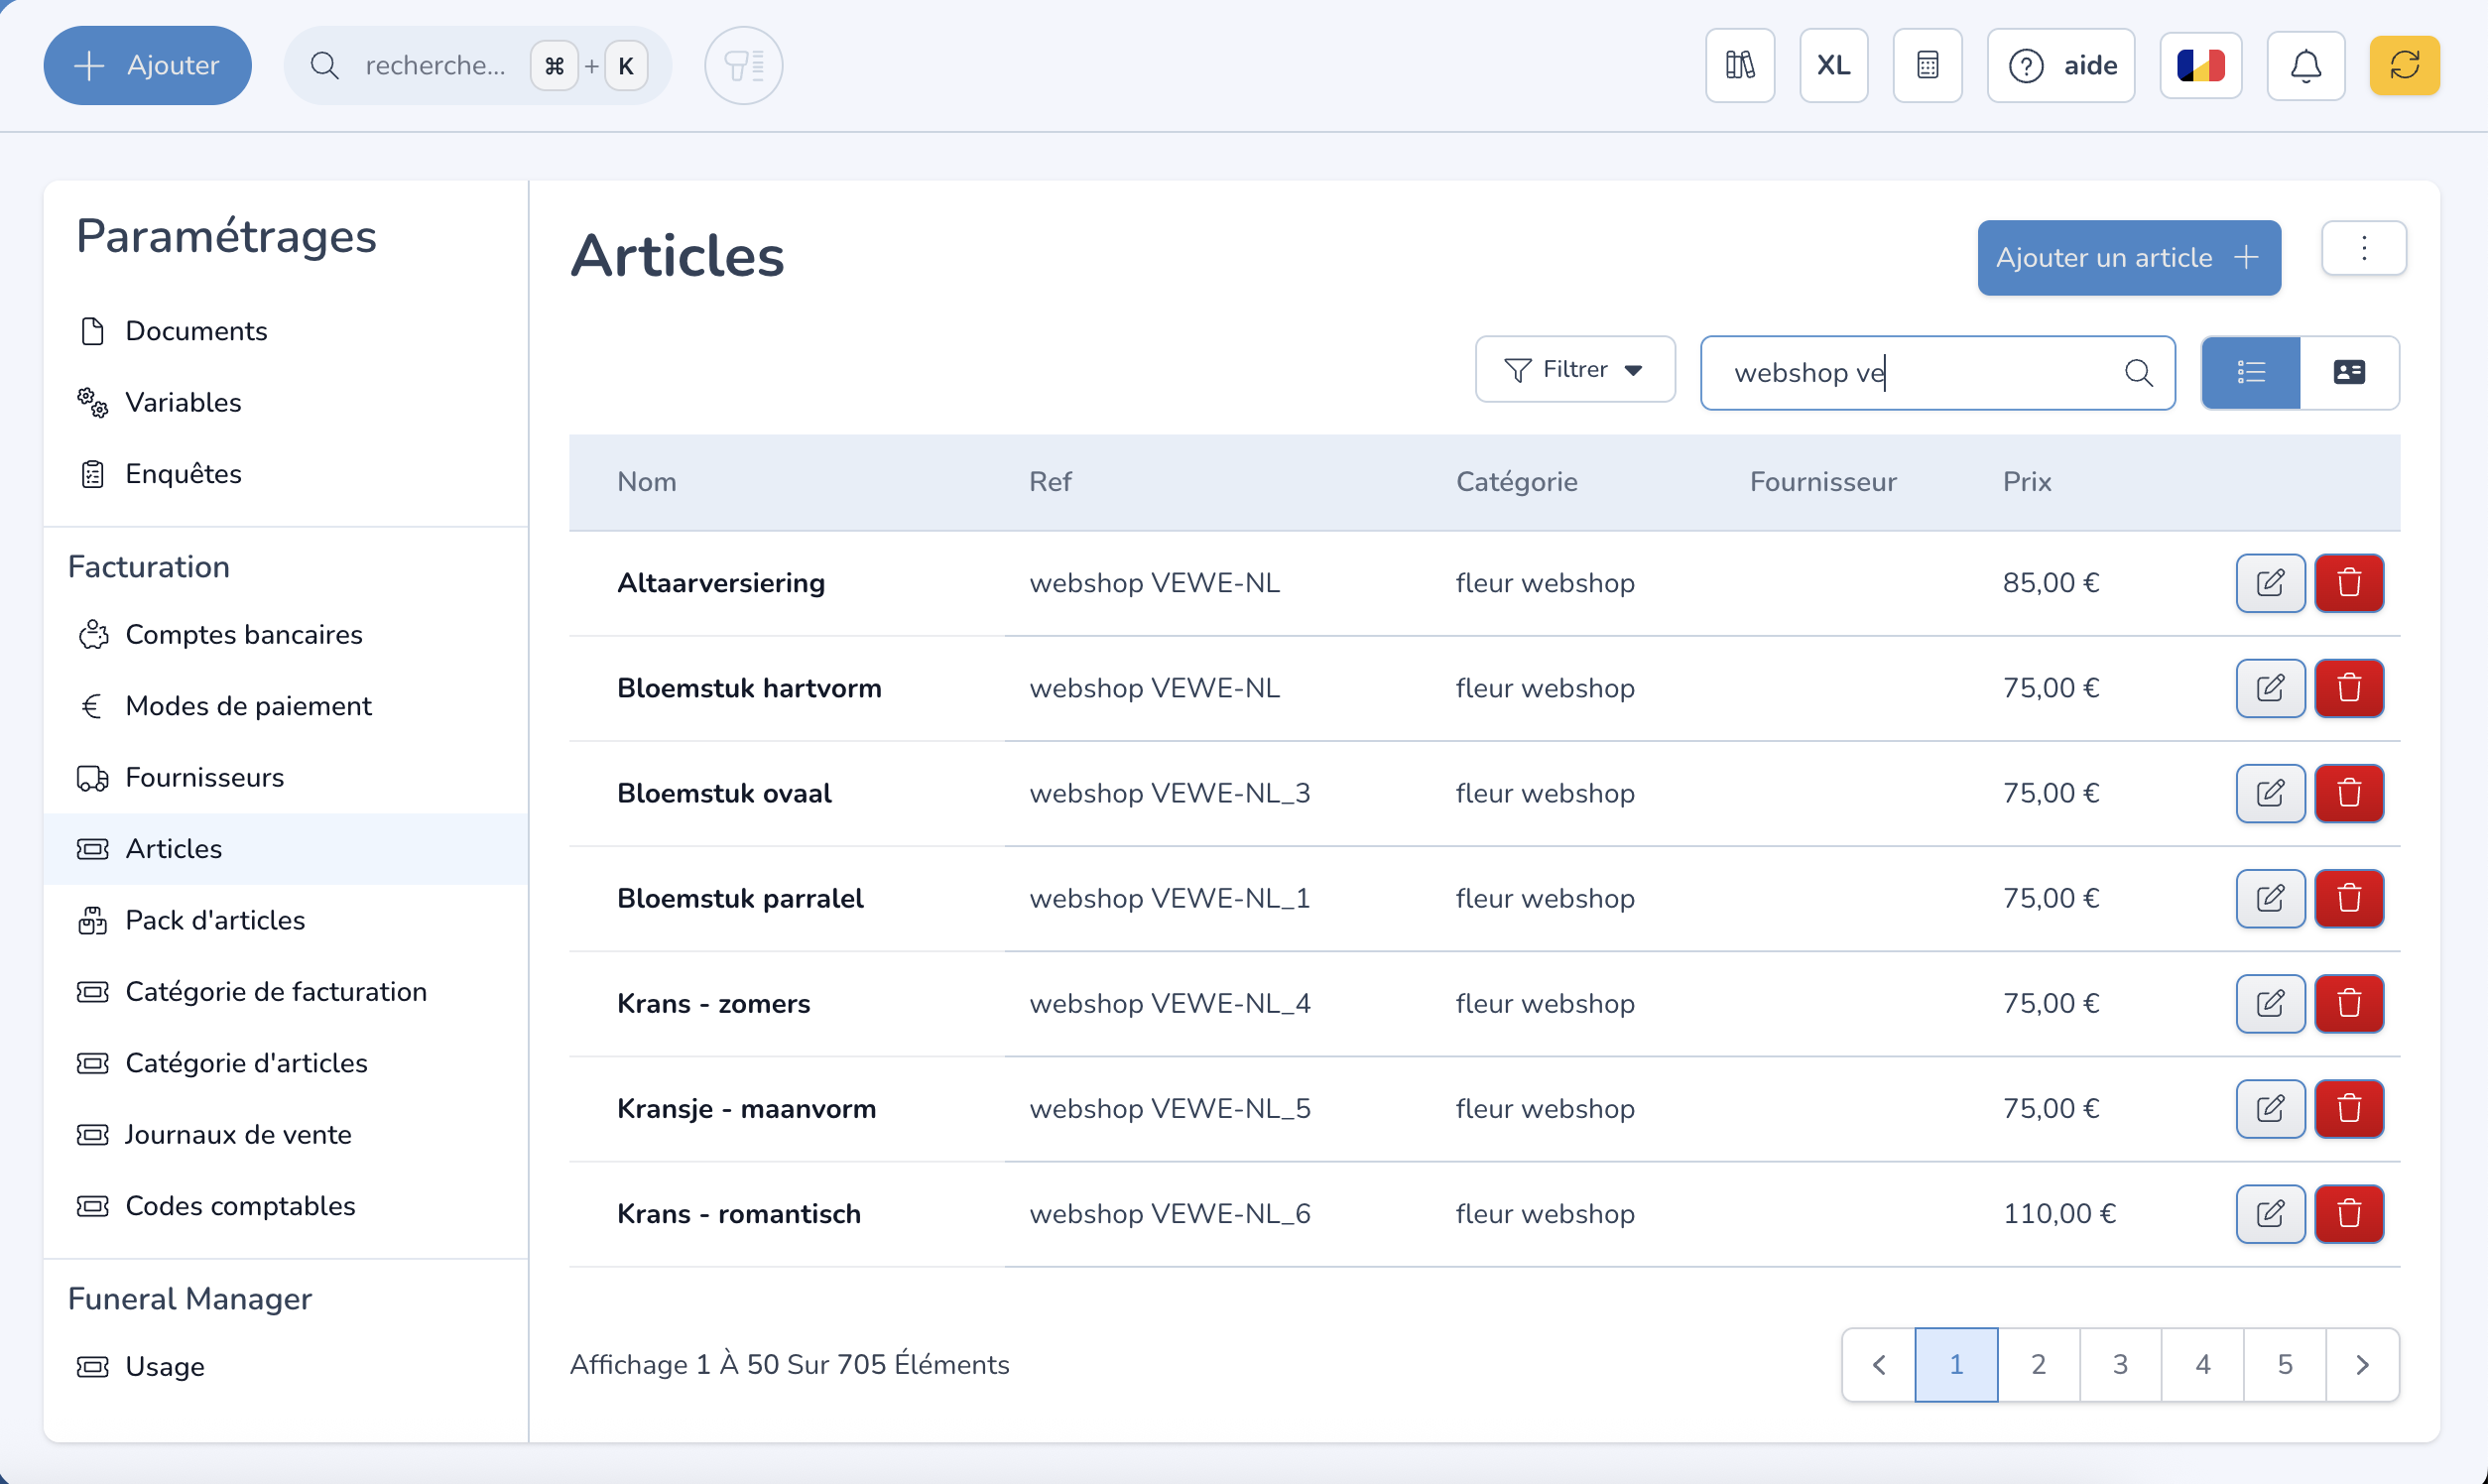Delete the Altaarversiering article with trash icon
Viewport: 2488px width, 1484px height.
2349,583
